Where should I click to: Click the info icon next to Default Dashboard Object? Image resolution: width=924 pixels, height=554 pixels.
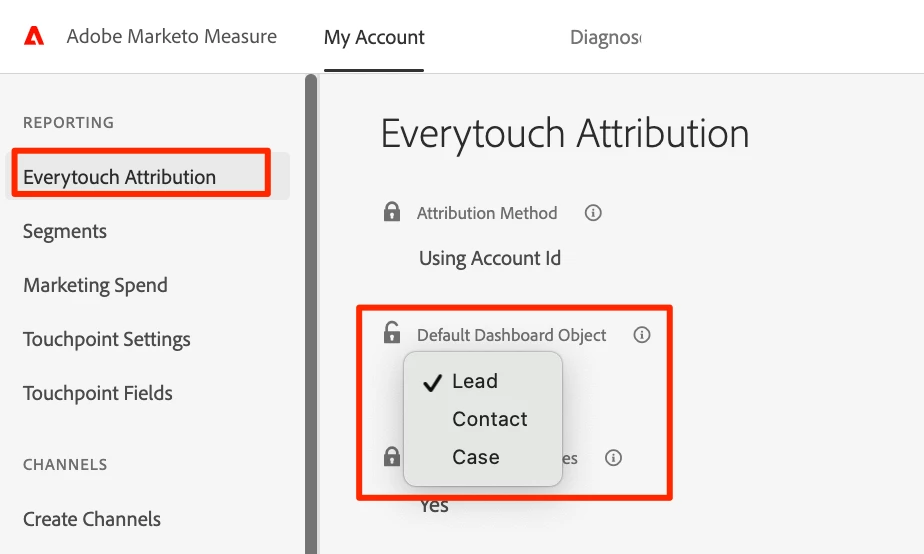coord(642,335)
